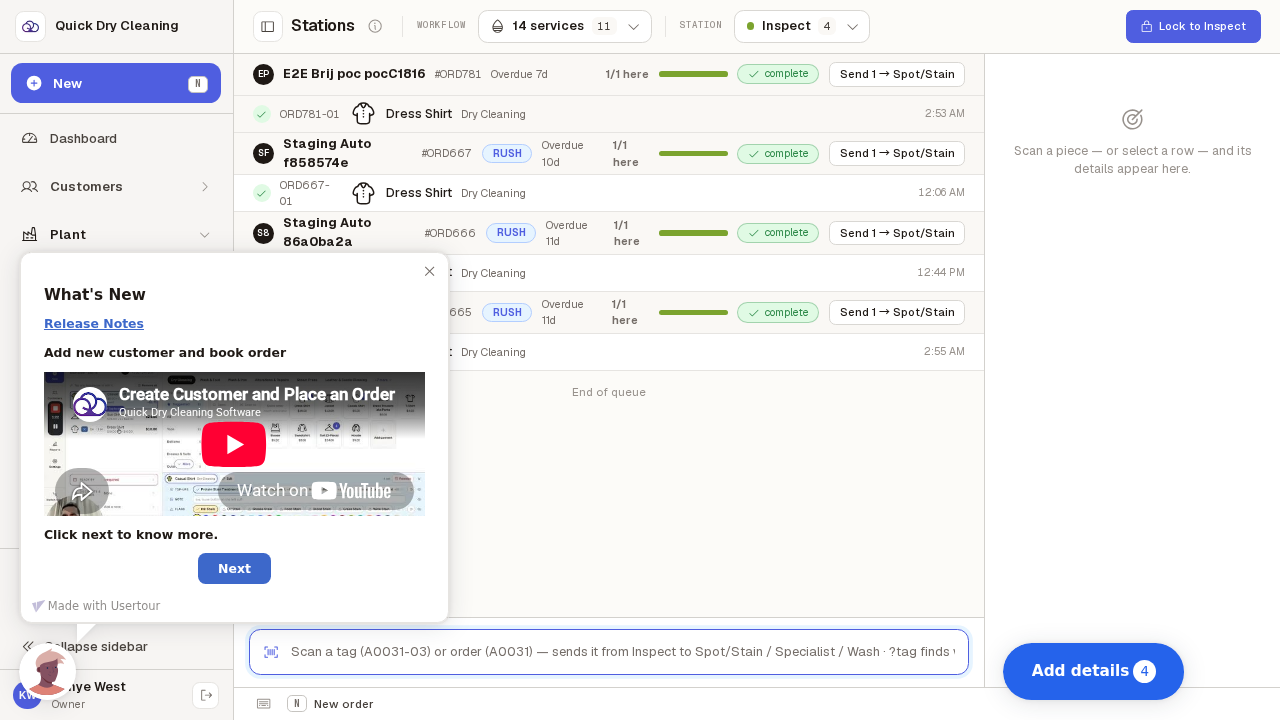Click Watch on YouTube in the video
Image resolution: width=1280 pixels, height=720 pixels.
pyautogui.click(x=314, y=491)
